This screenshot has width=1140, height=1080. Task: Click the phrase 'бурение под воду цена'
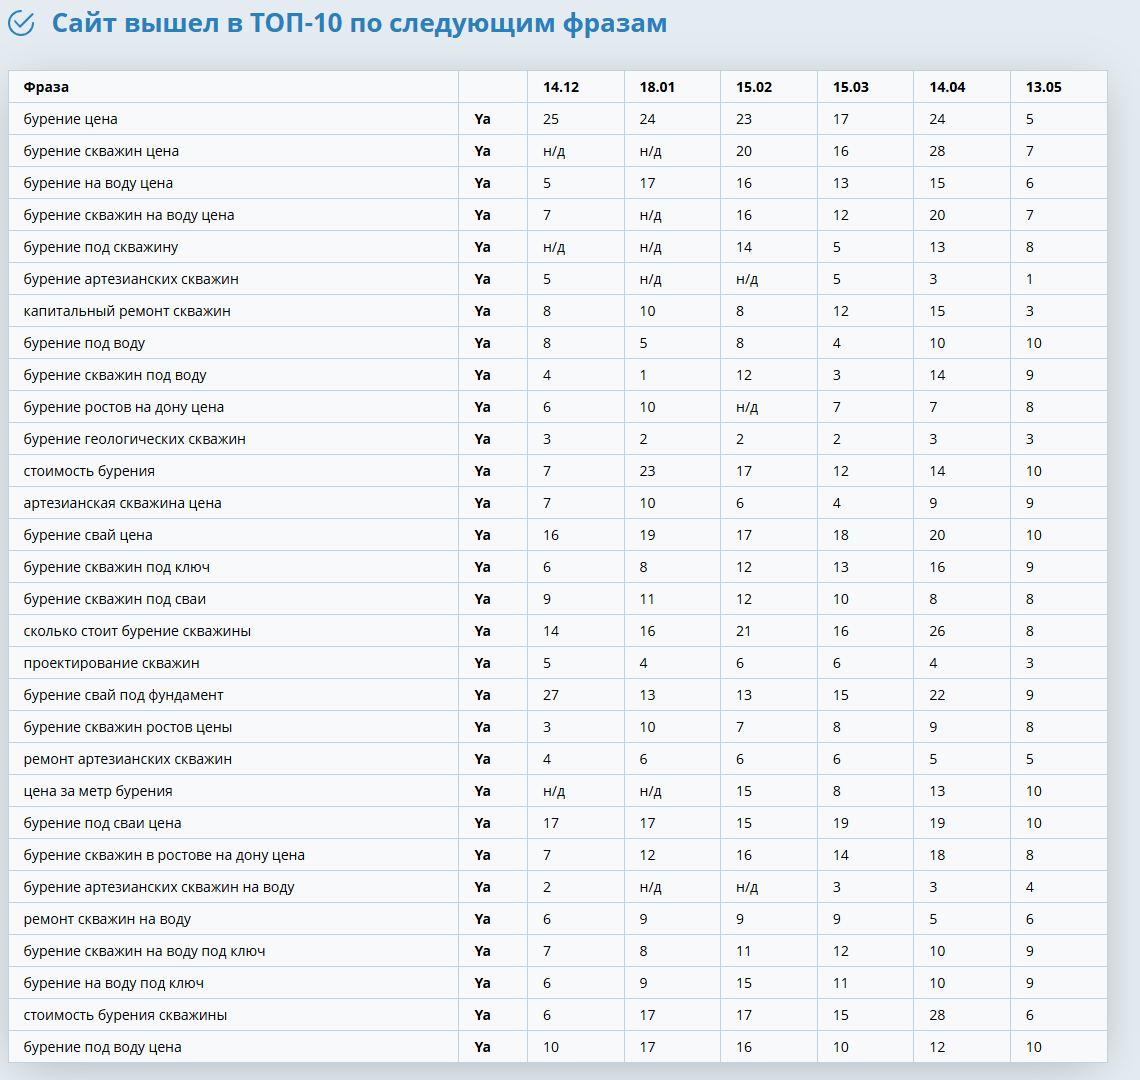[x=103, y=1047]
